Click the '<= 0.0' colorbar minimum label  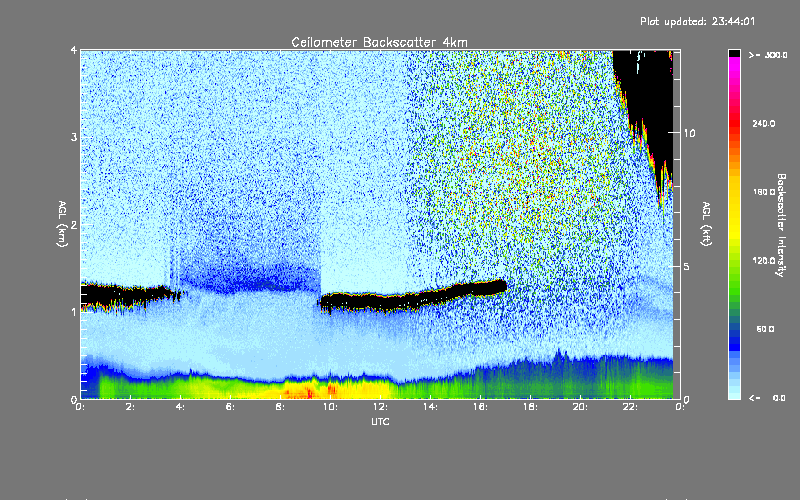pos(767,398)
